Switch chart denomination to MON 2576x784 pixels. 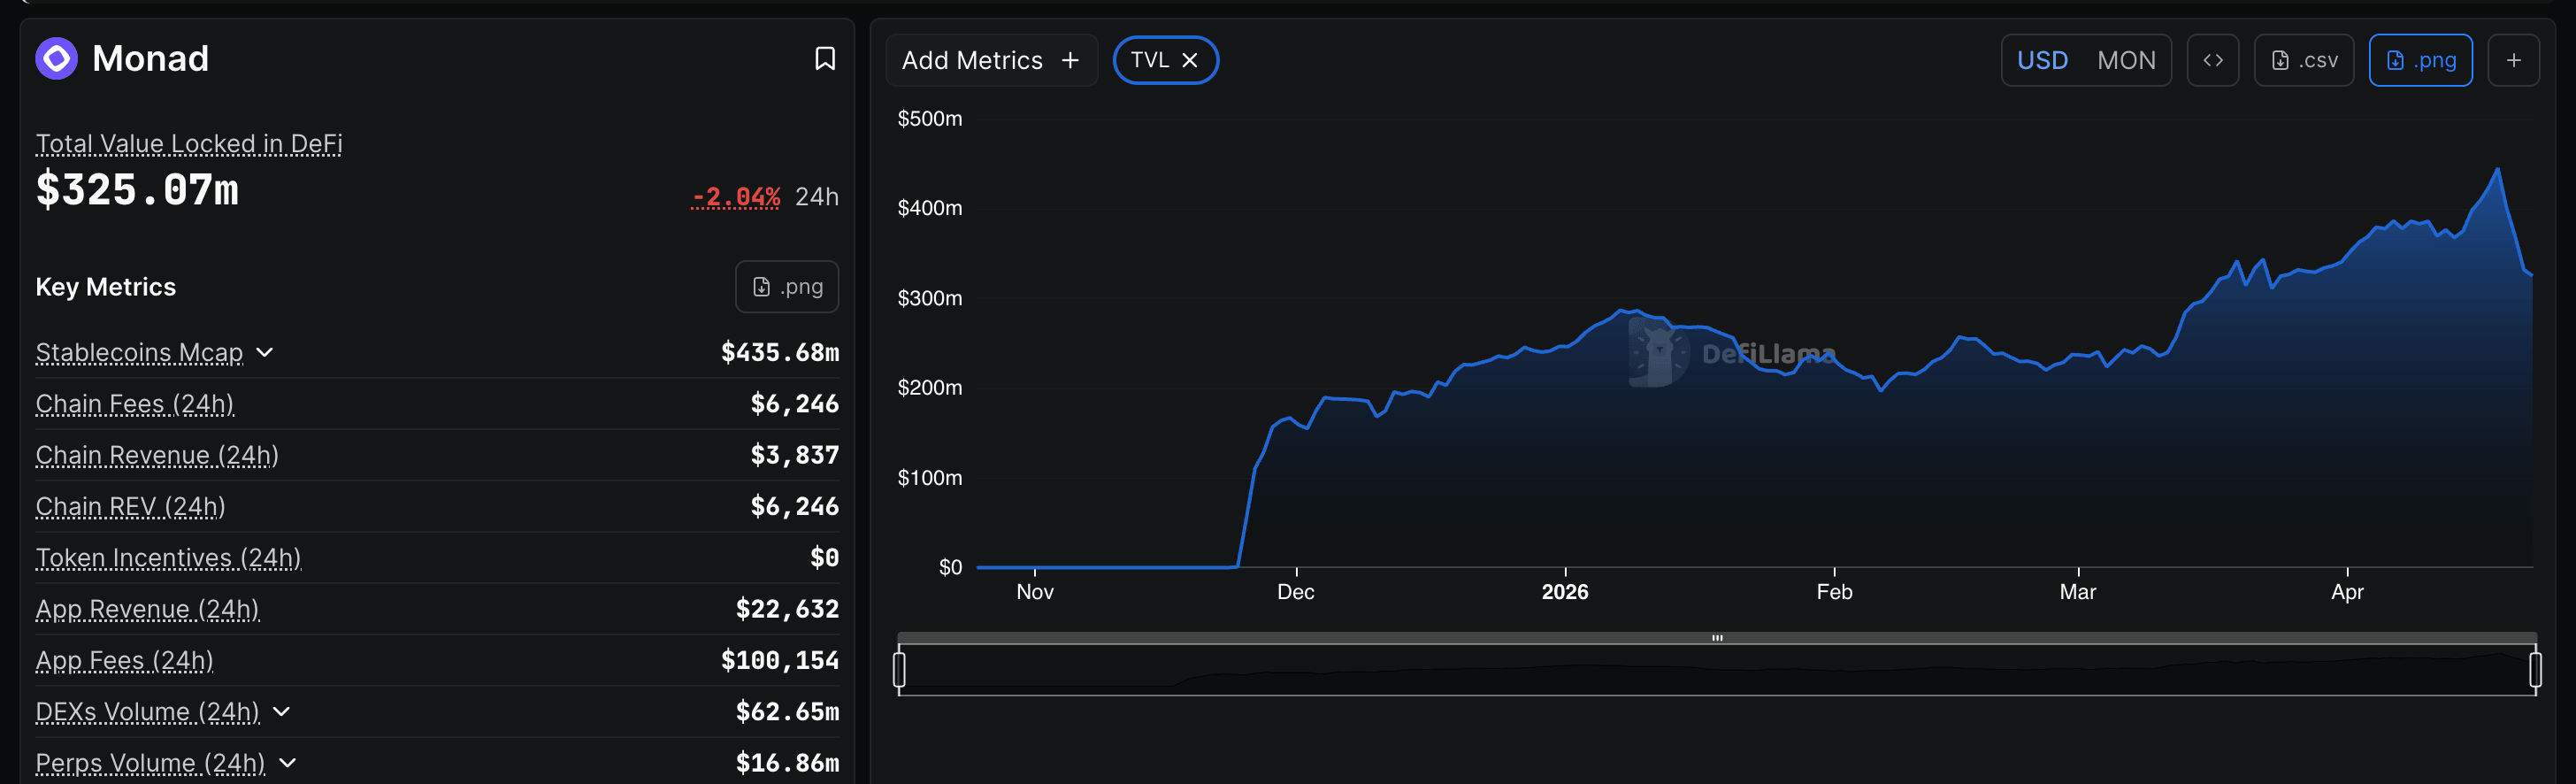2125,61
